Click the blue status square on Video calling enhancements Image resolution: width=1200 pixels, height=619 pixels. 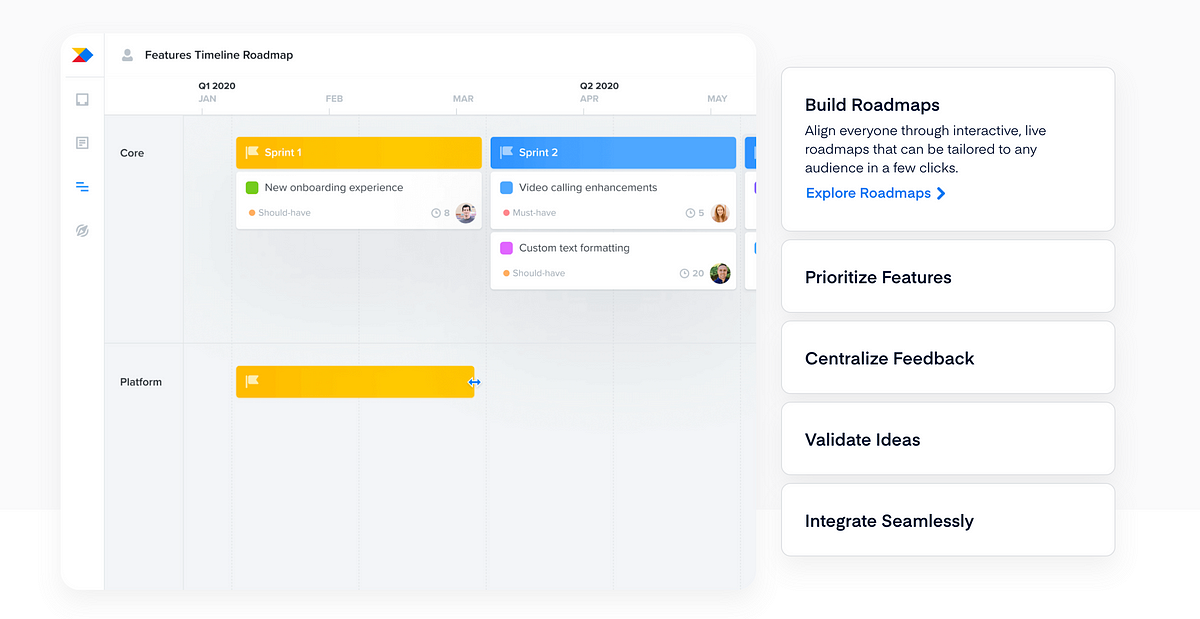(x=506, y=187)
